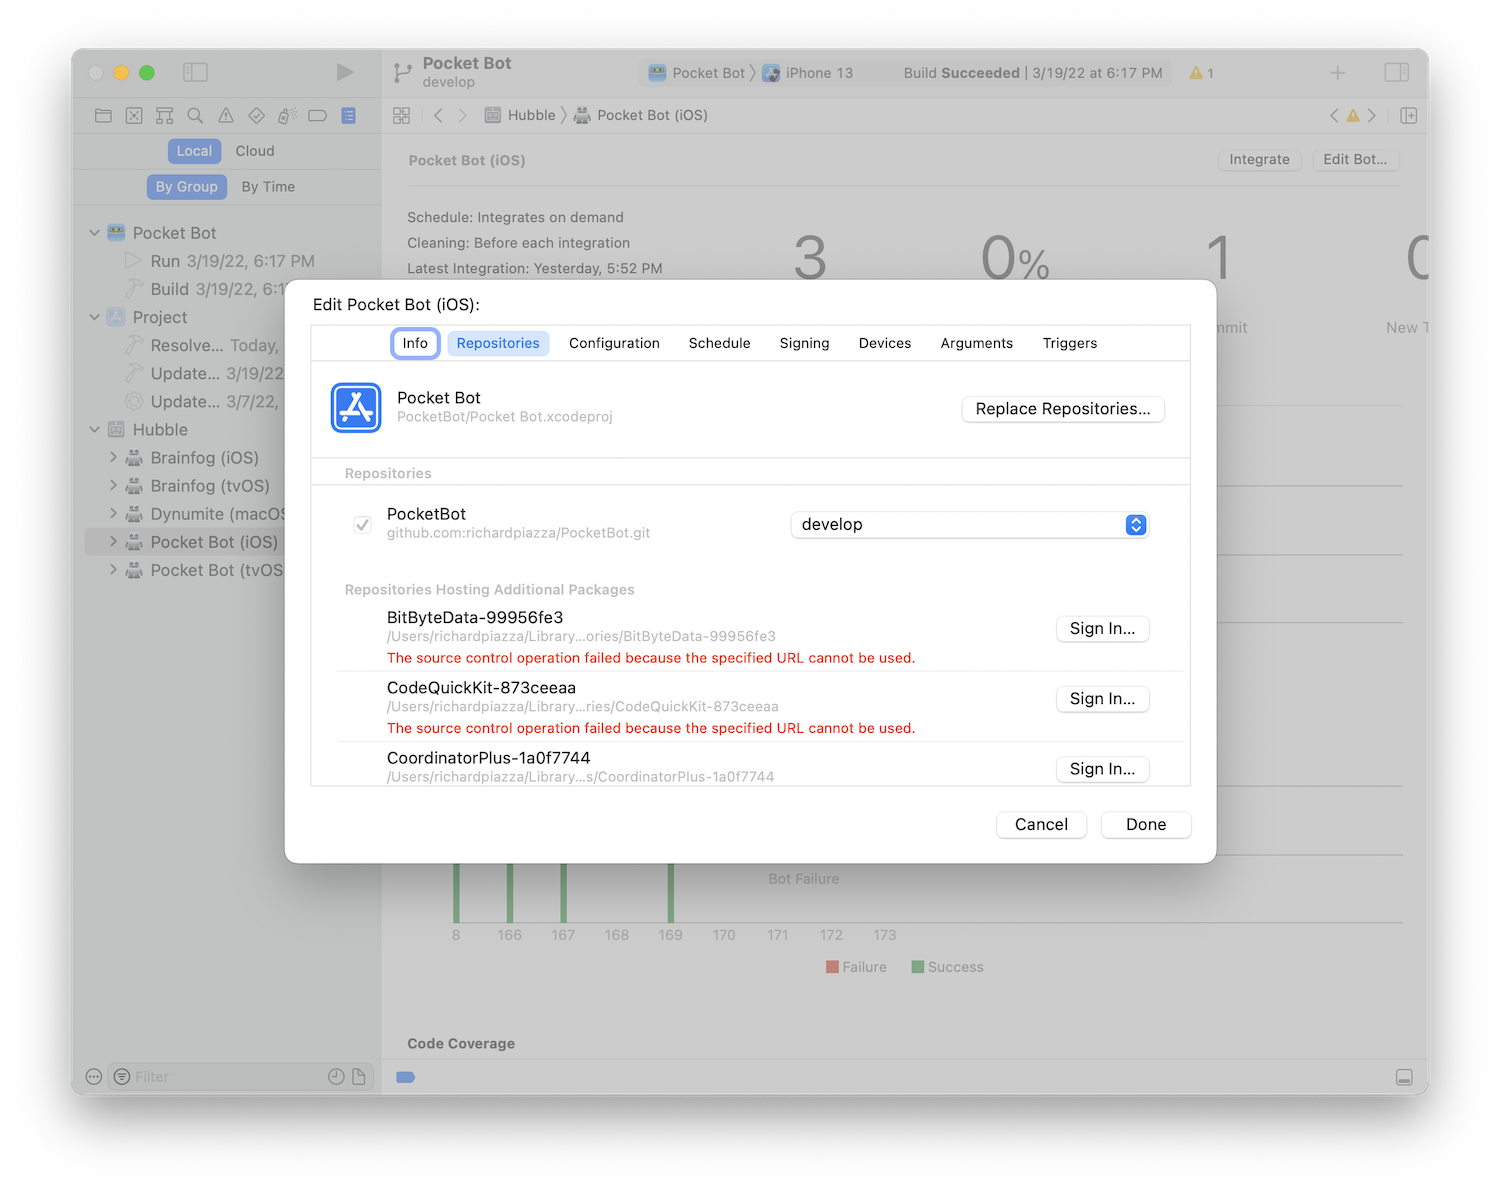Click the Run play button
Image resolution: width=1500 pixels, height=1189 pixels.
345,72
